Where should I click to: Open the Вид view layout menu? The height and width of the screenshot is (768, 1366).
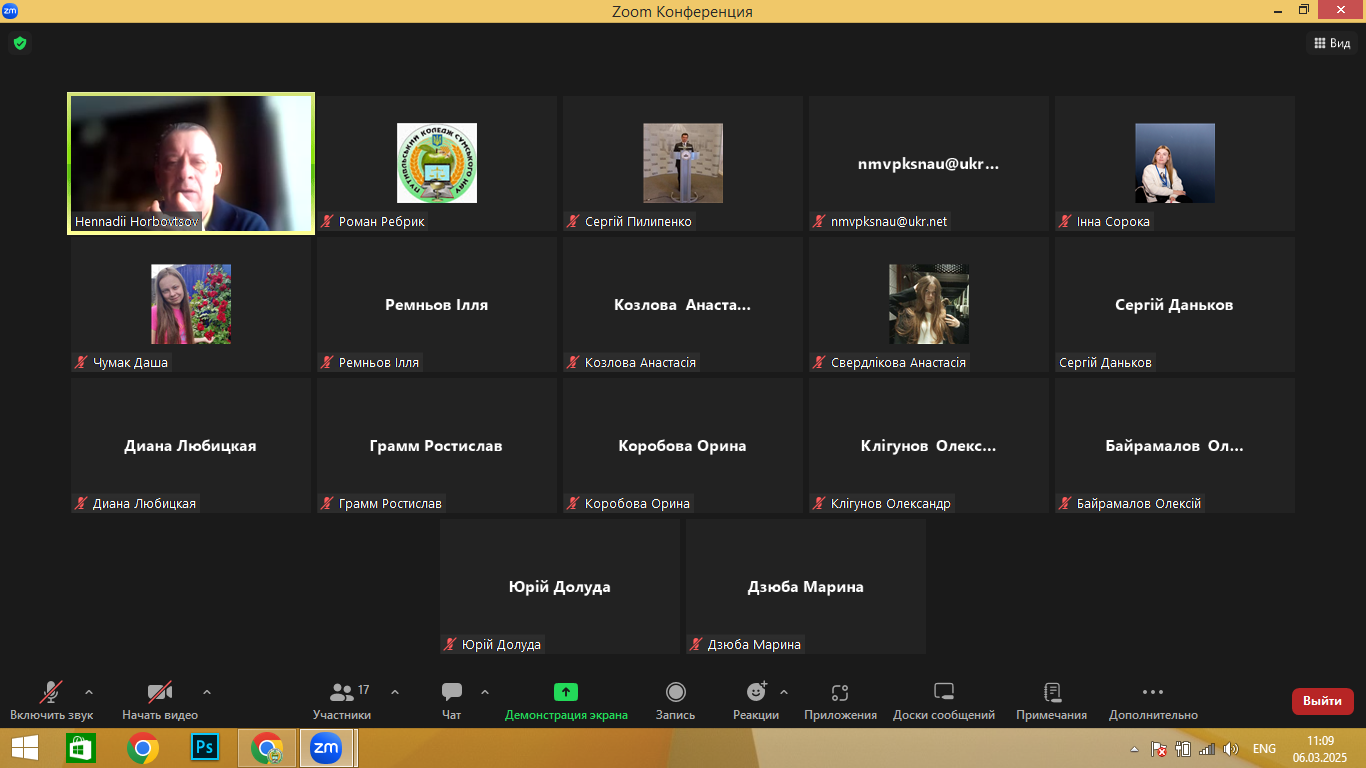point(1331,43)
